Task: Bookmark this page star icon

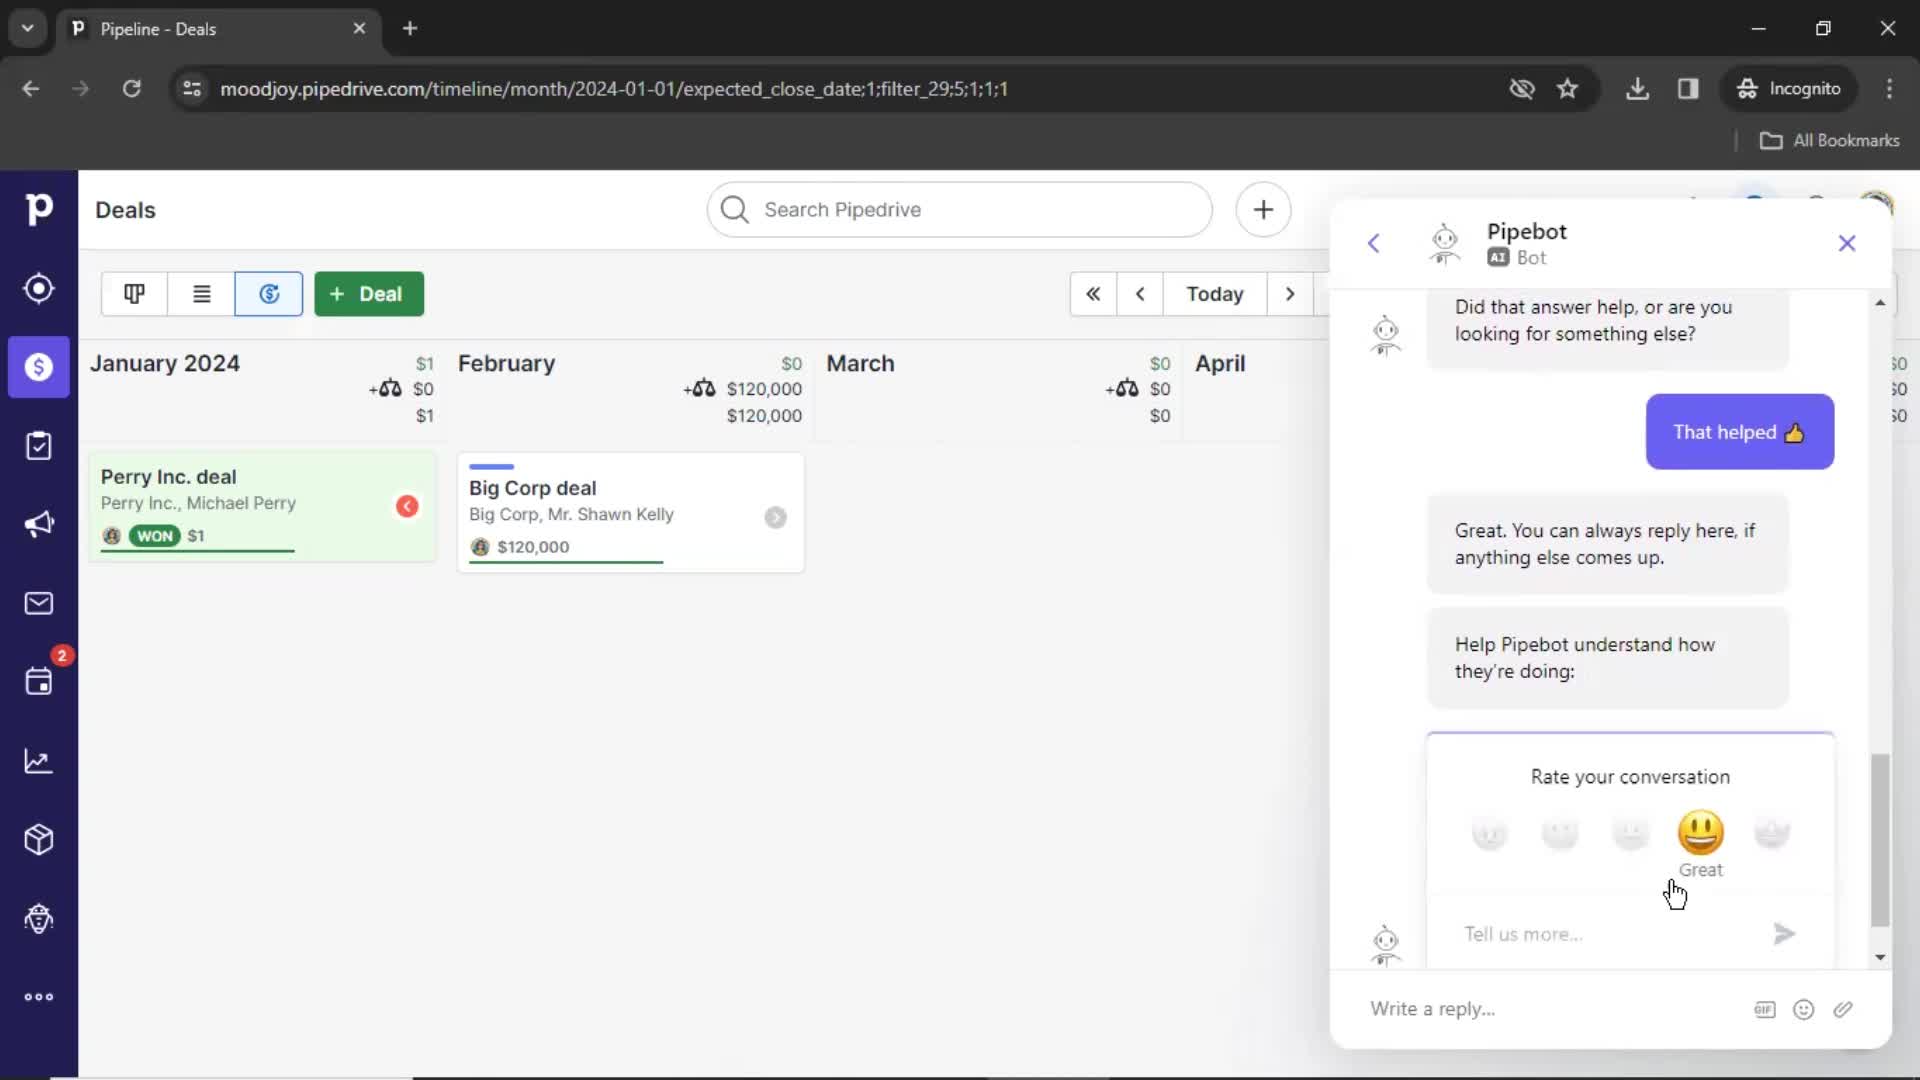Action: coord(1567,89)
